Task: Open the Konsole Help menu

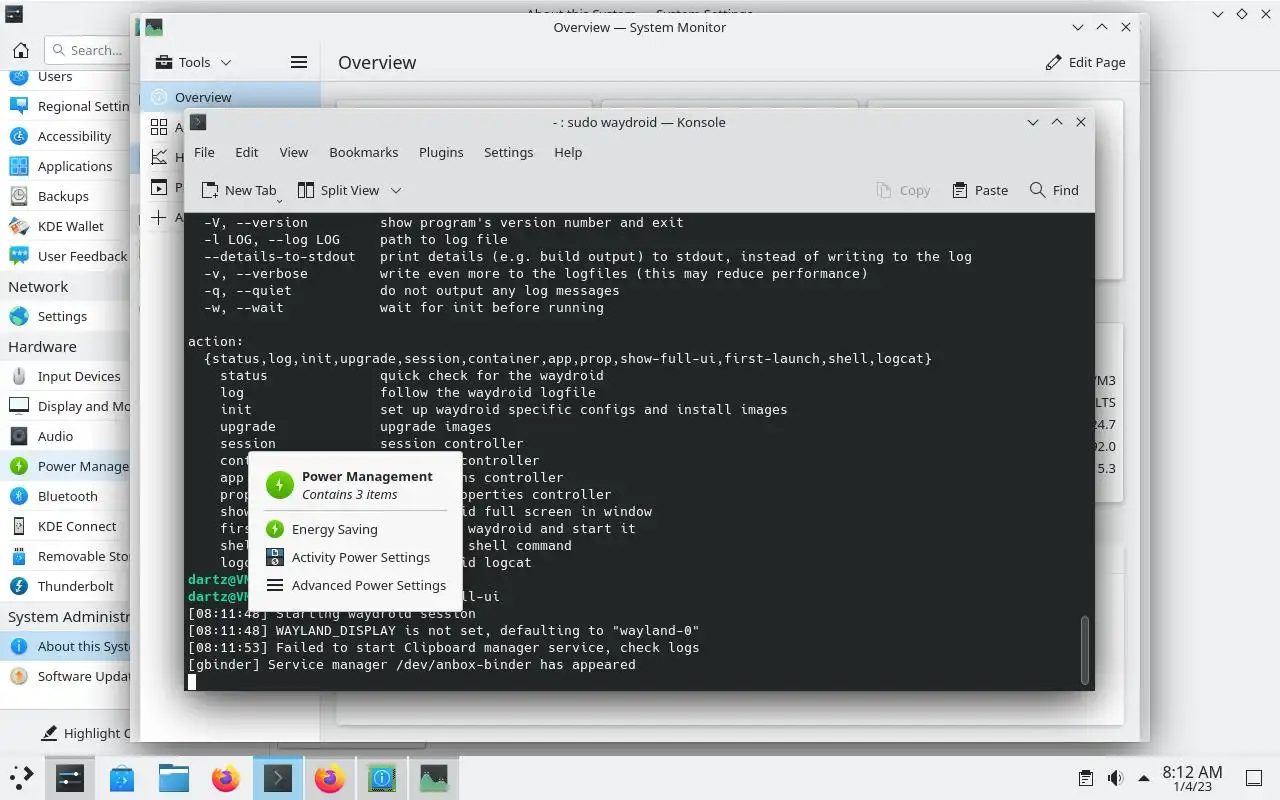Action: coord(568,152)
